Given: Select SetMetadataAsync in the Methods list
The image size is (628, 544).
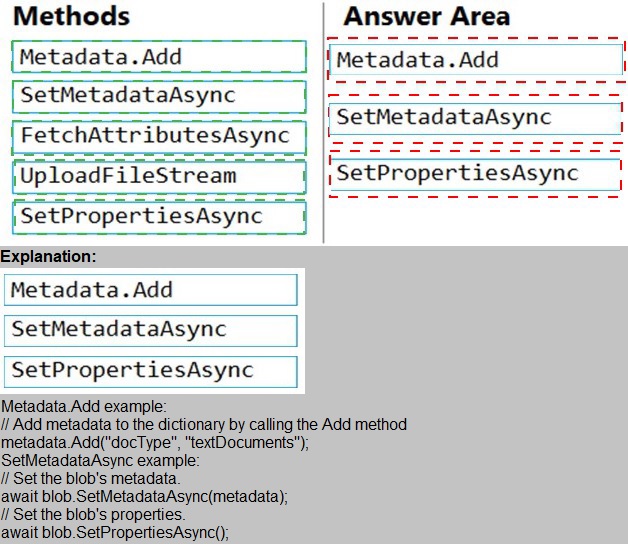Looking at the screenshot, I should (159, 96).
